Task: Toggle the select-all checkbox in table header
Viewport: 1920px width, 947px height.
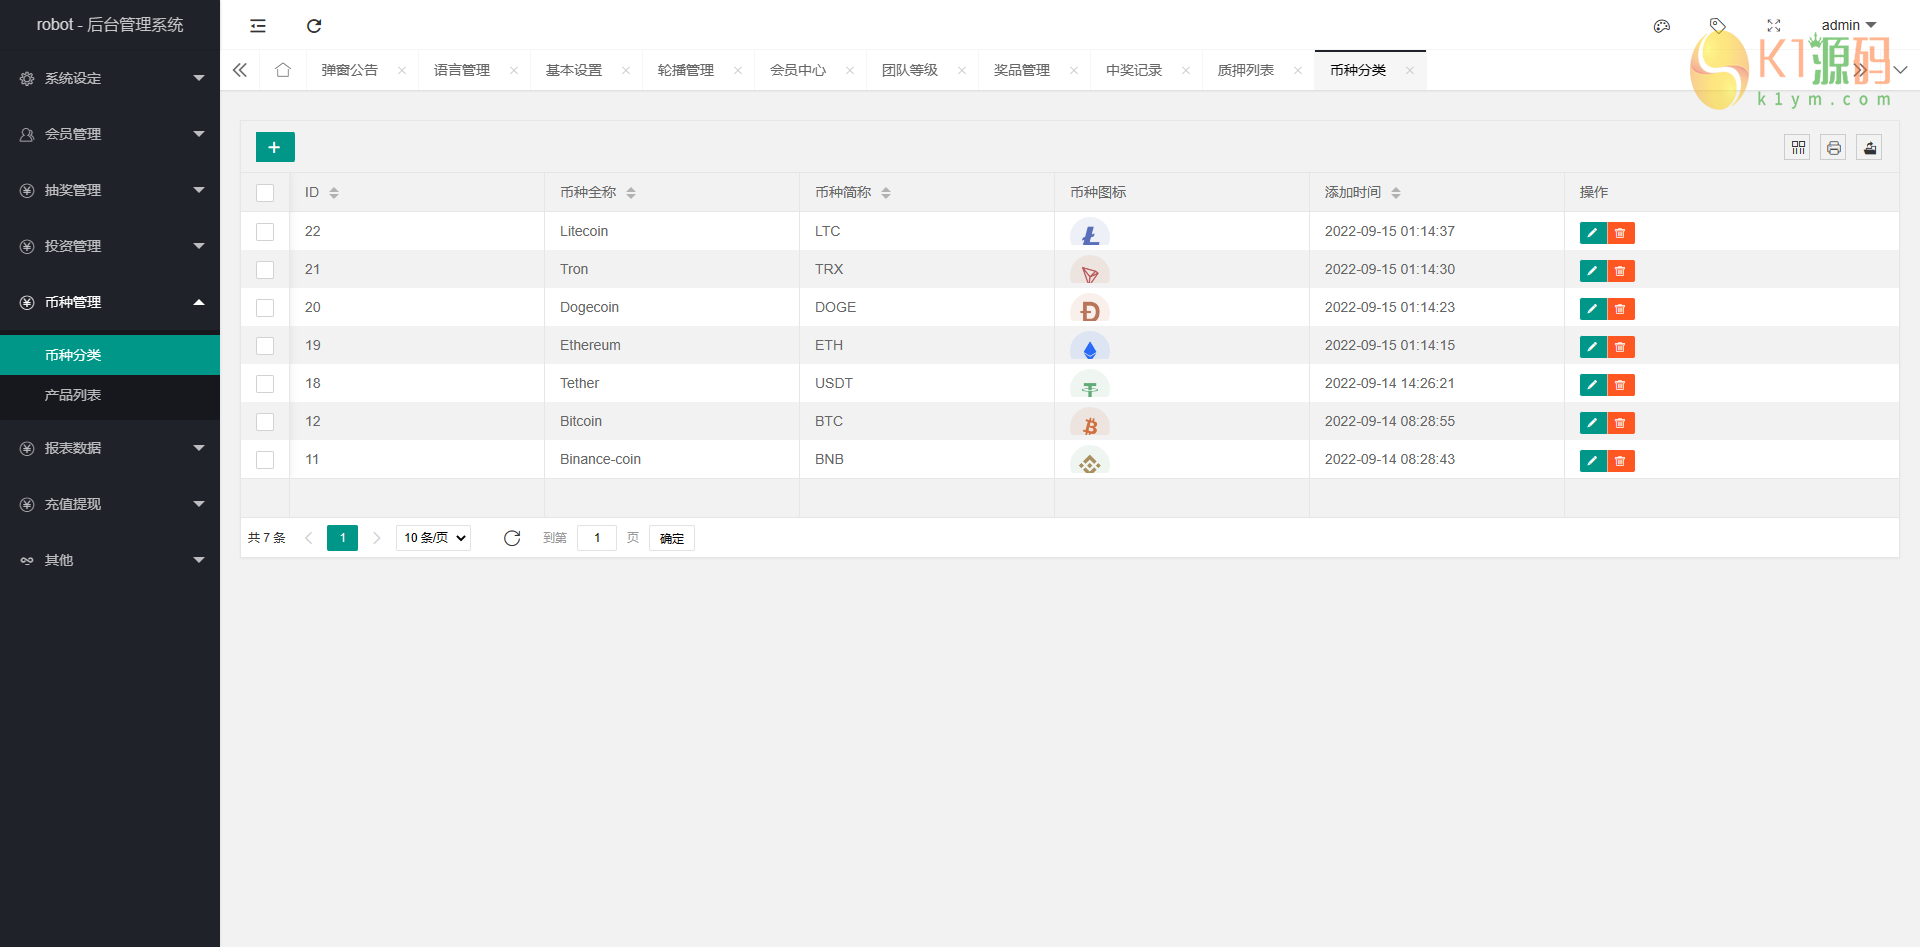Action: [x=265, y=193]
